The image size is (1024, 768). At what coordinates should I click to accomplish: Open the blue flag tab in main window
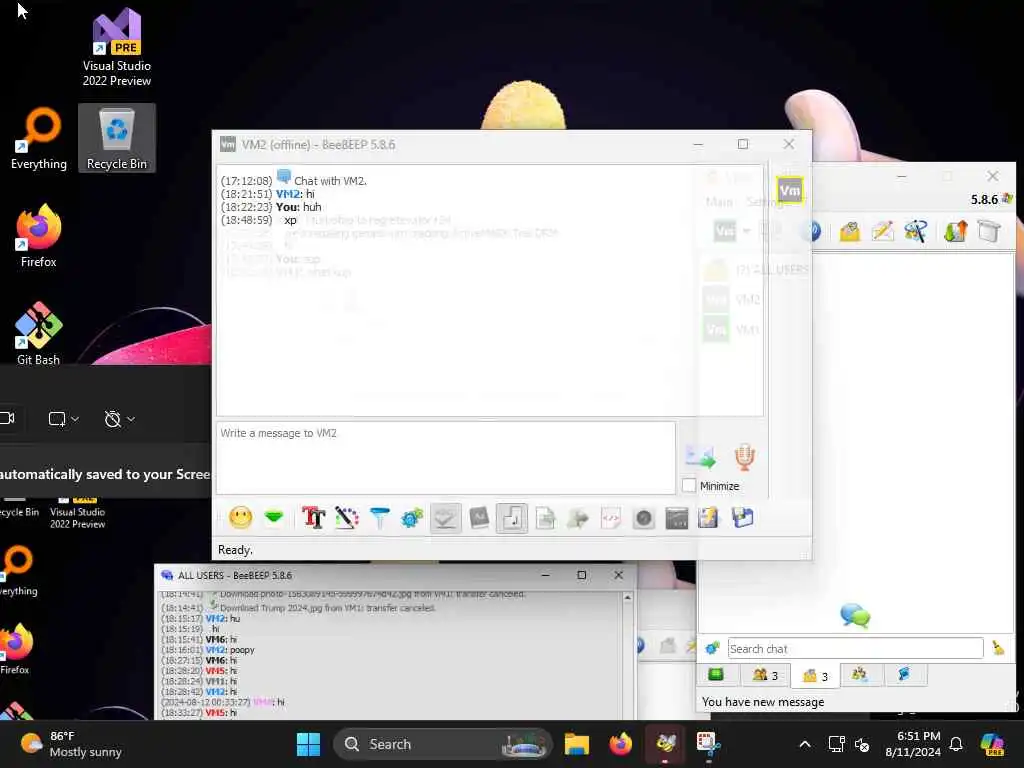(904, 675)
